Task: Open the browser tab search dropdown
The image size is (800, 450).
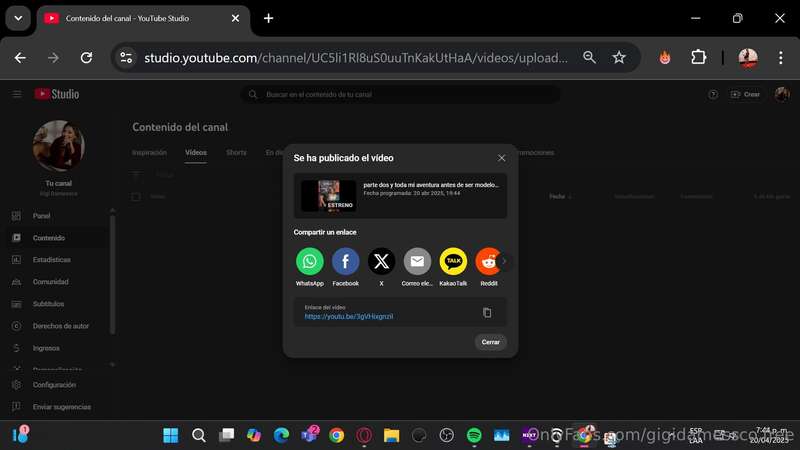Action: [x=18, y=18]
